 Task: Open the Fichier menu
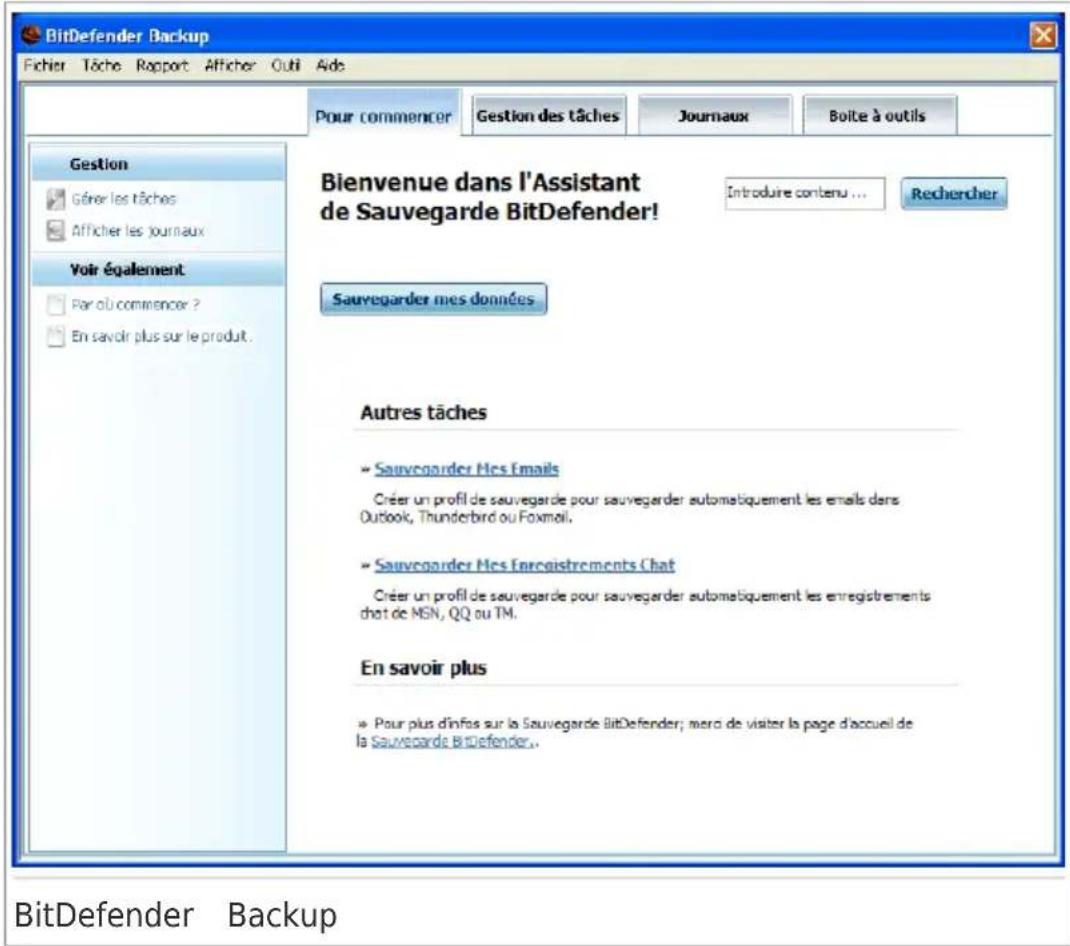[44, 66]
